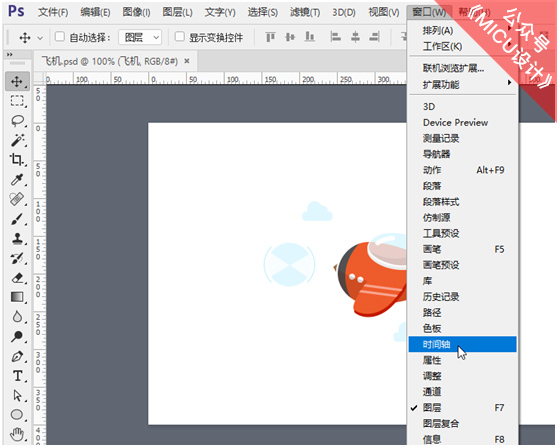Screen dimensions: 557x447
Task: Select the Move tool in the toolbox
Action: (17, 81)
